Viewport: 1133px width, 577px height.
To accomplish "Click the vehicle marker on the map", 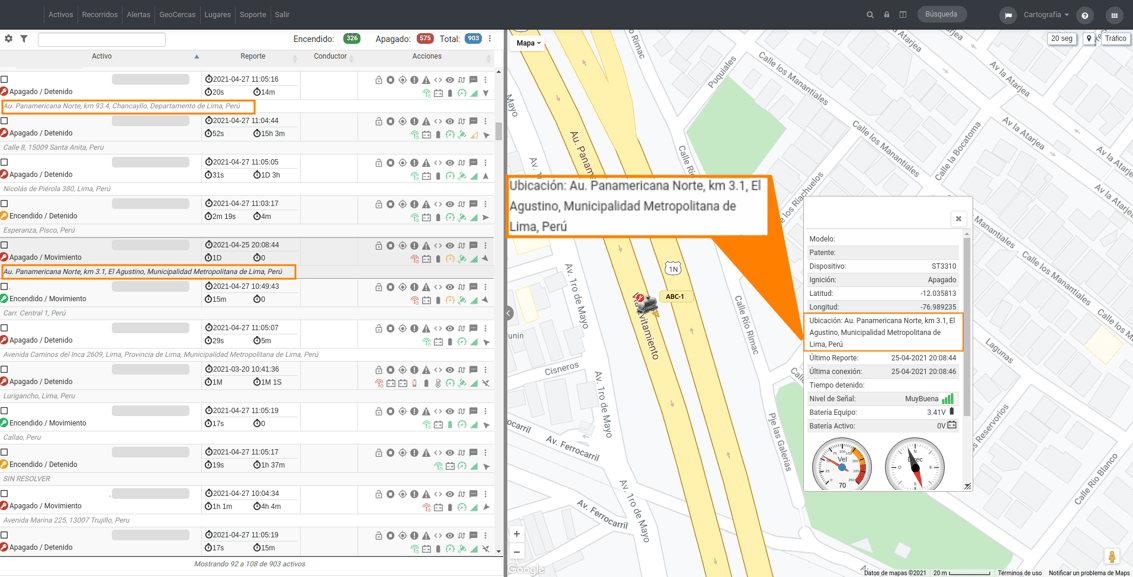I will [647, 304].
